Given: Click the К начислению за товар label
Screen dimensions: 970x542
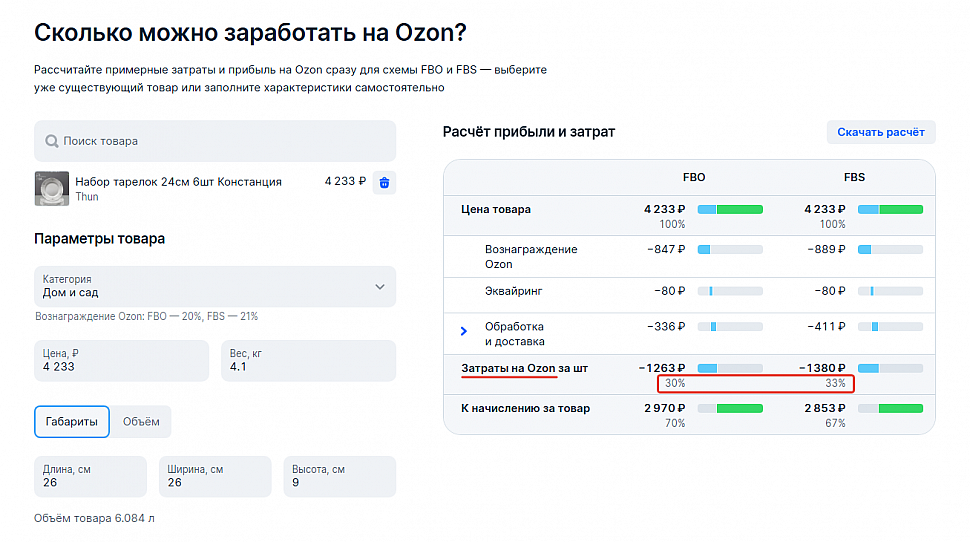Looking at the screenshot, I should [x=525, y=408].
